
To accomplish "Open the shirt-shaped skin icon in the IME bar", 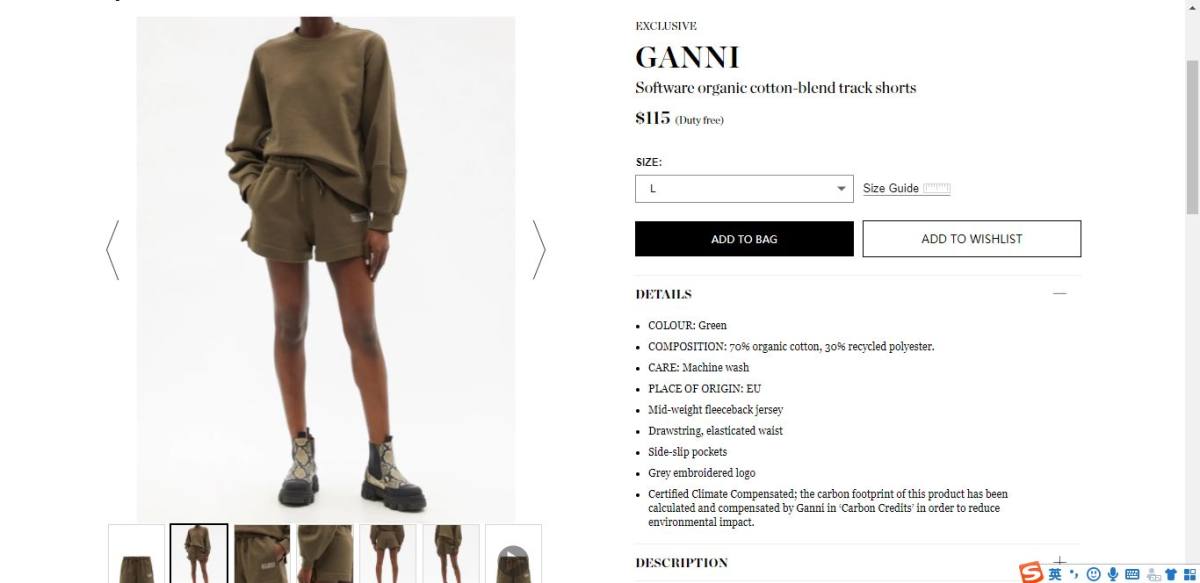I will [1170, 574].
